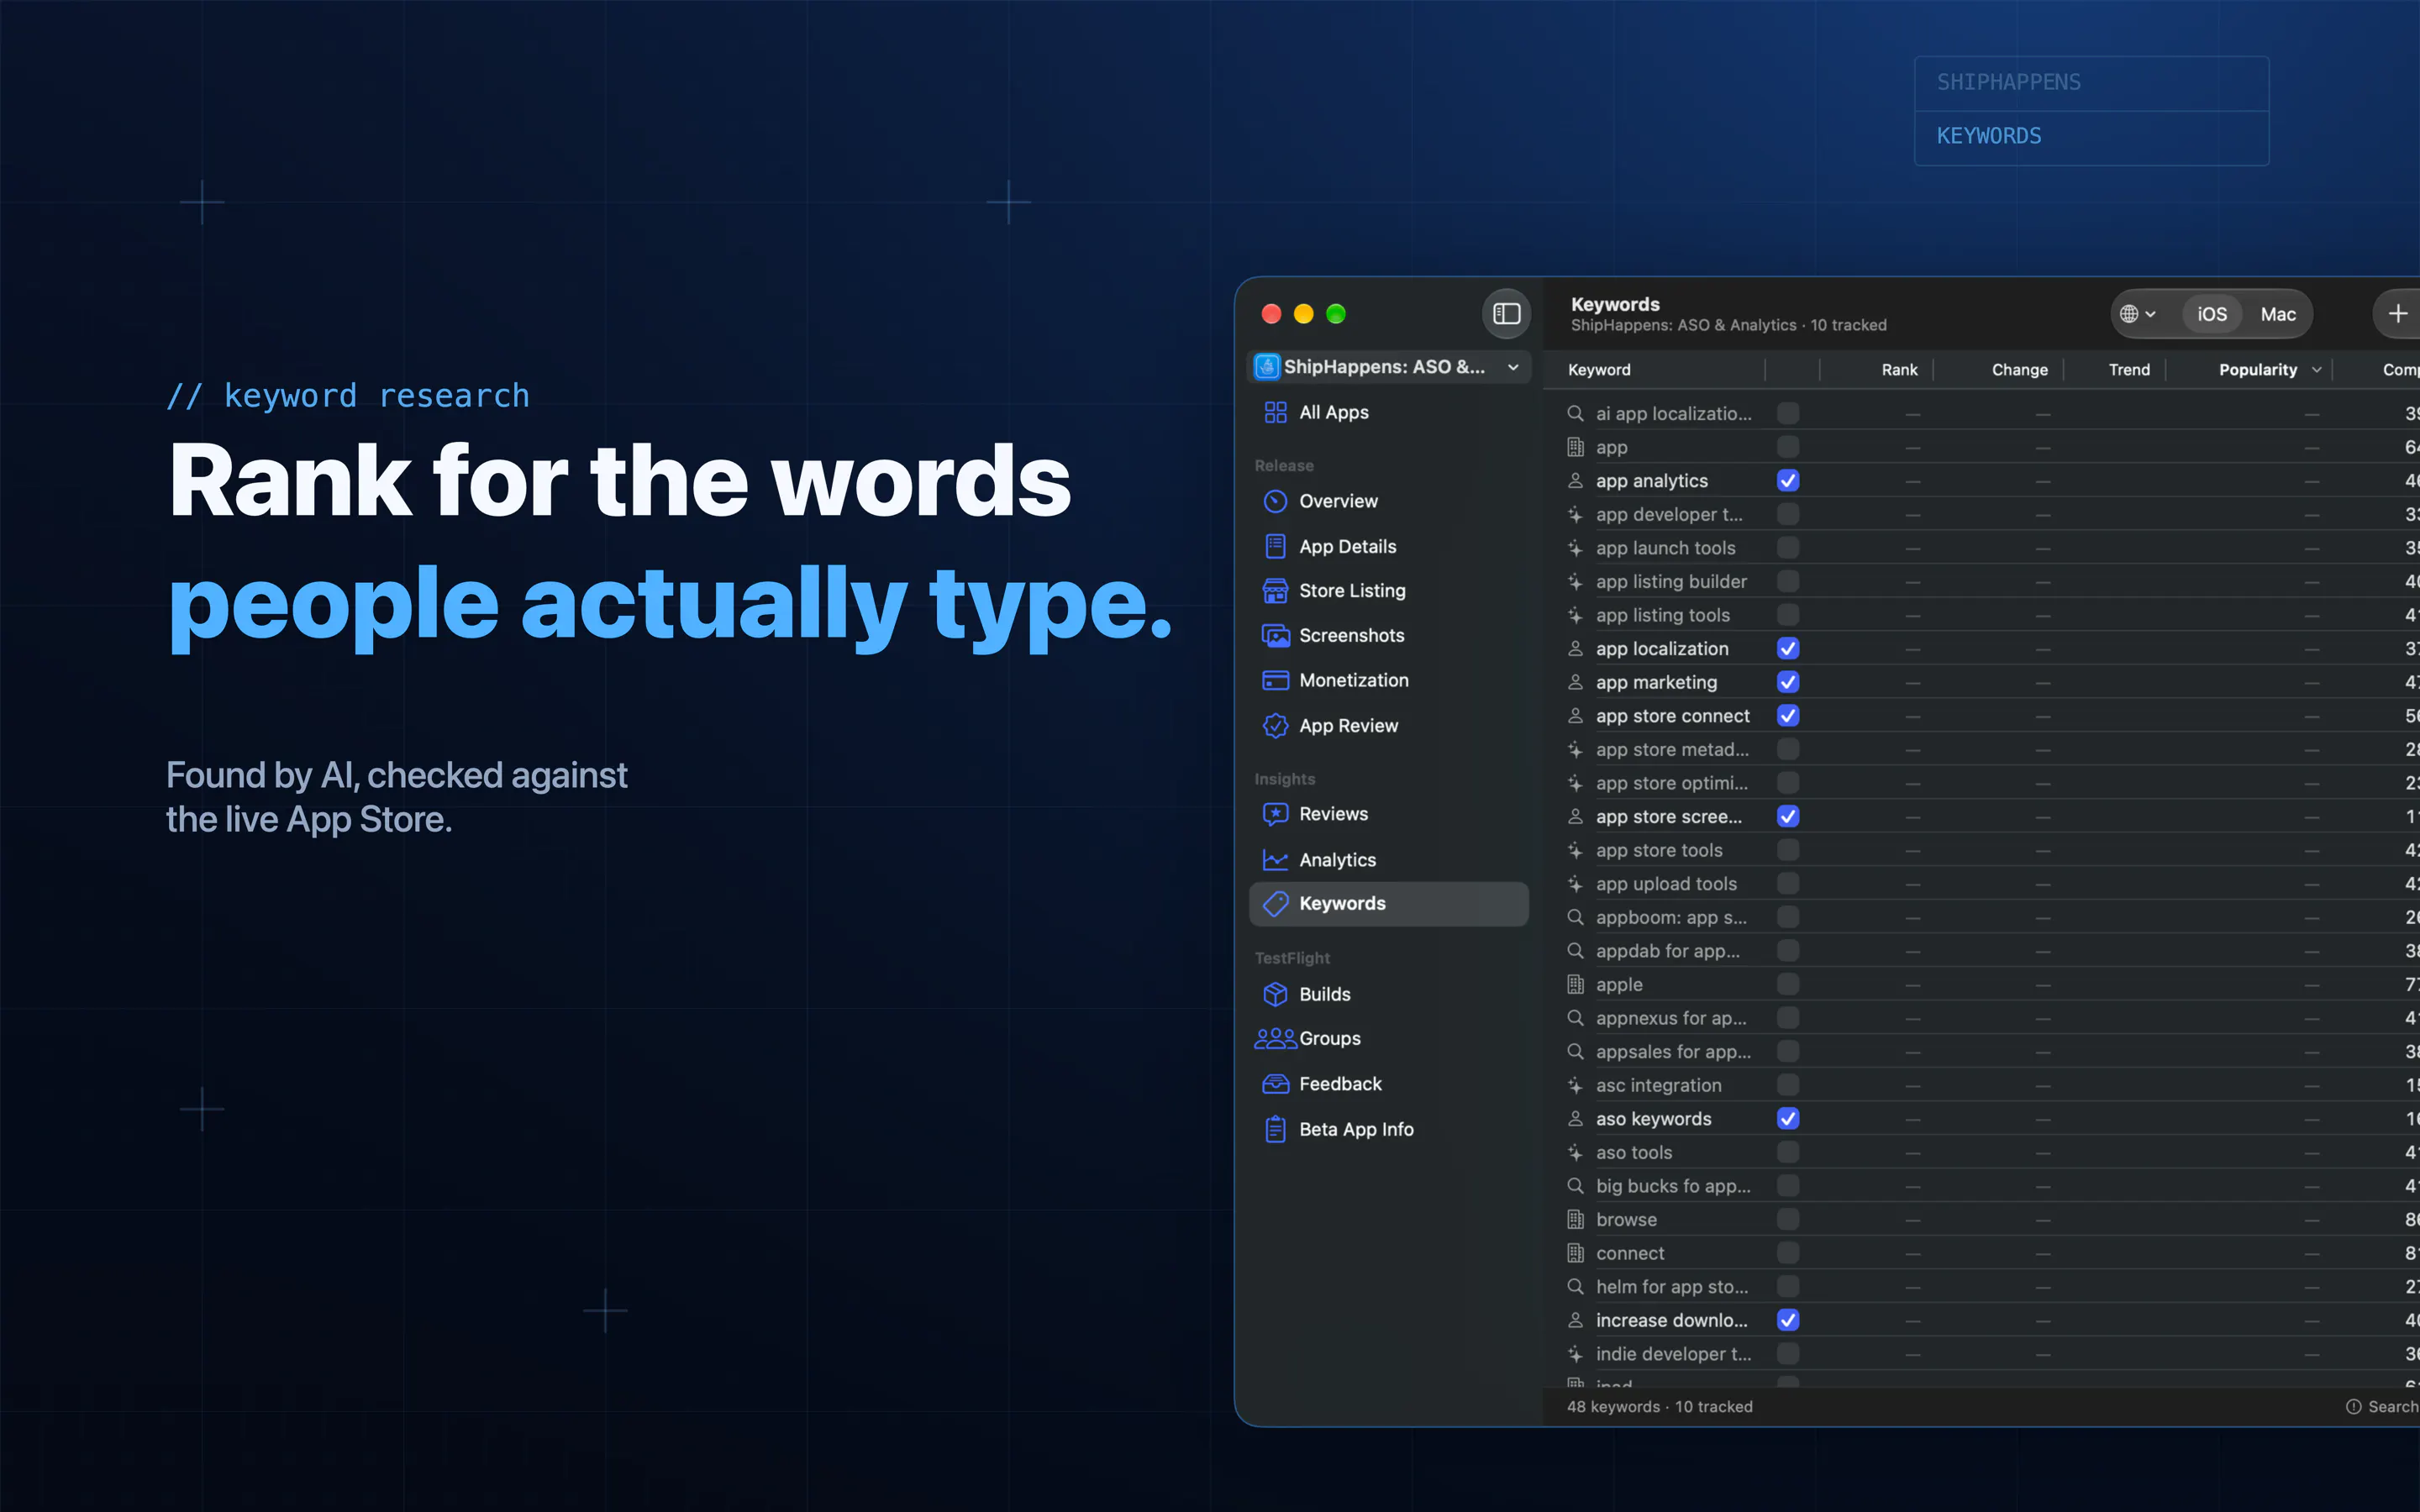Click search icon beside helm for app store
Viewport: 2420px width, 1512px height.
point(1575,1287)
